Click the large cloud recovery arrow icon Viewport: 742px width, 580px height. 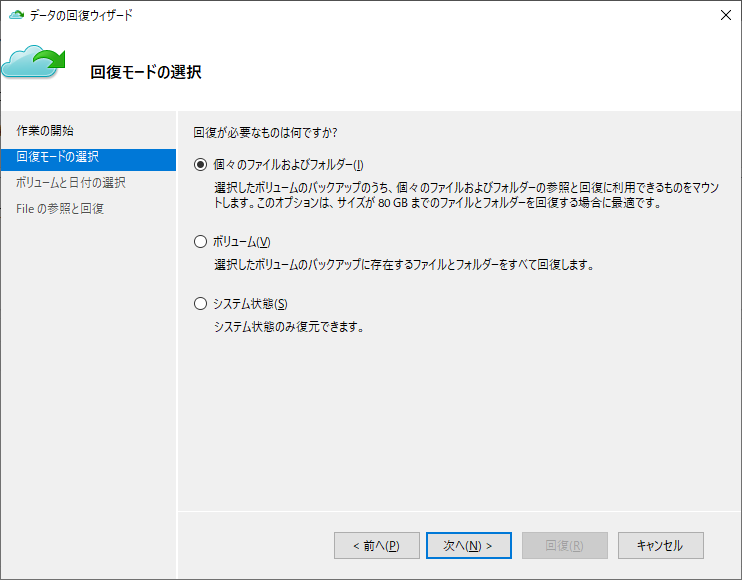[33, 62]
